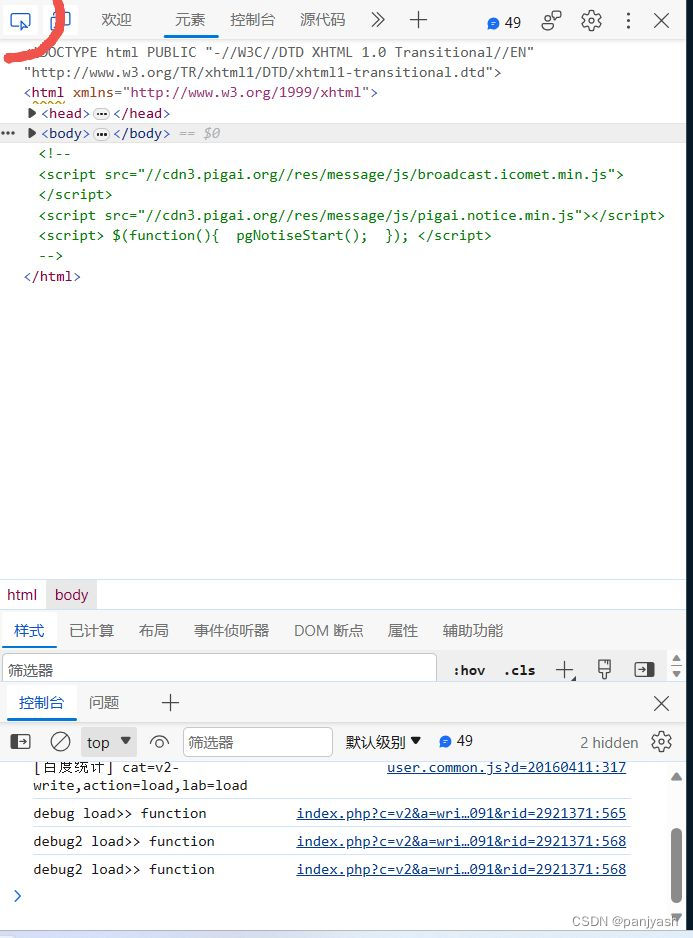Click the console scrollbar thumb

pyautogui.click(x=676, y=865)
